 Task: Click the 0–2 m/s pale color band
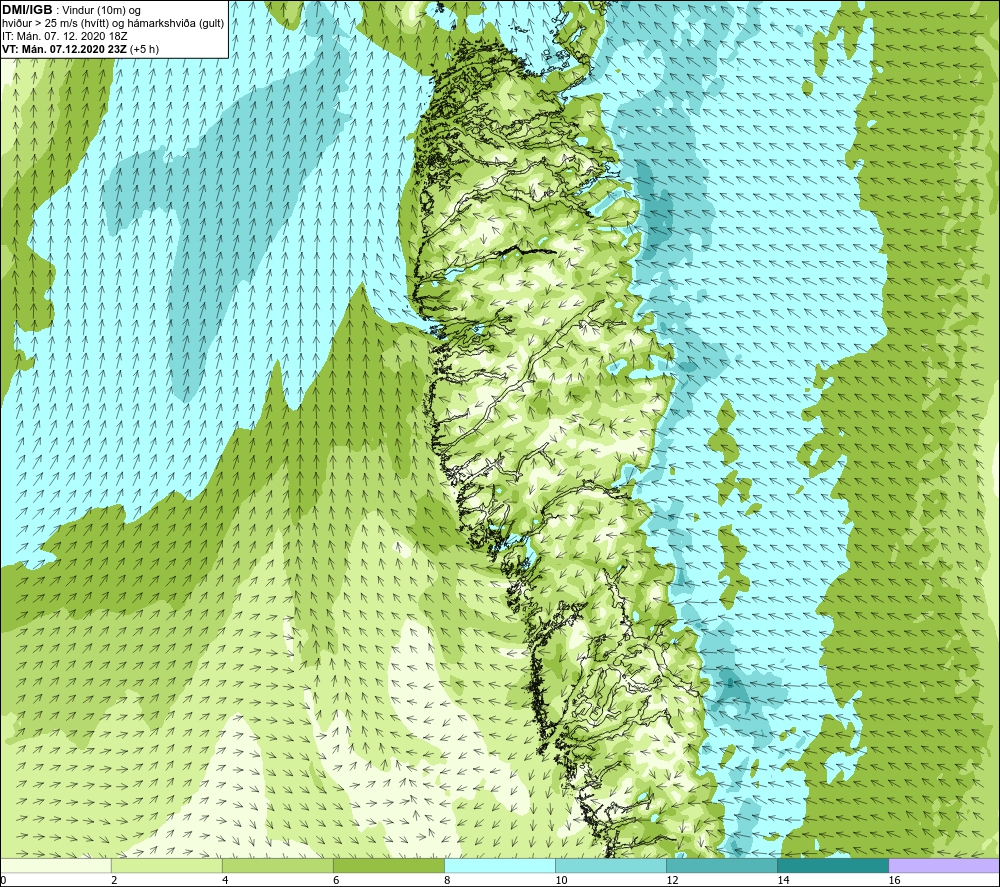tap(56, 865)
